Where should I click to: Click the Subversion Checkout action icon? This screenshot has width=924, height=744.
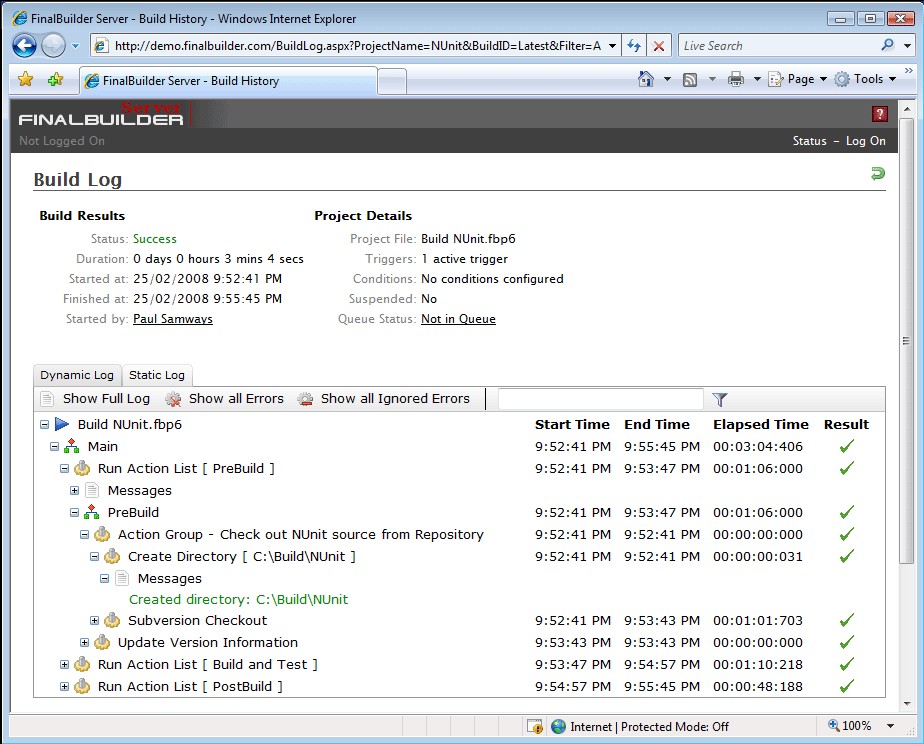112,620
